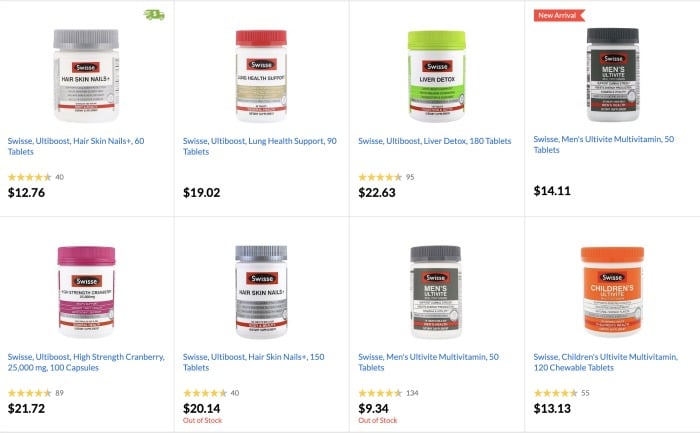Click star rating with 89 reviews
This screenshot has width=700, height=433.
point(29,393)
